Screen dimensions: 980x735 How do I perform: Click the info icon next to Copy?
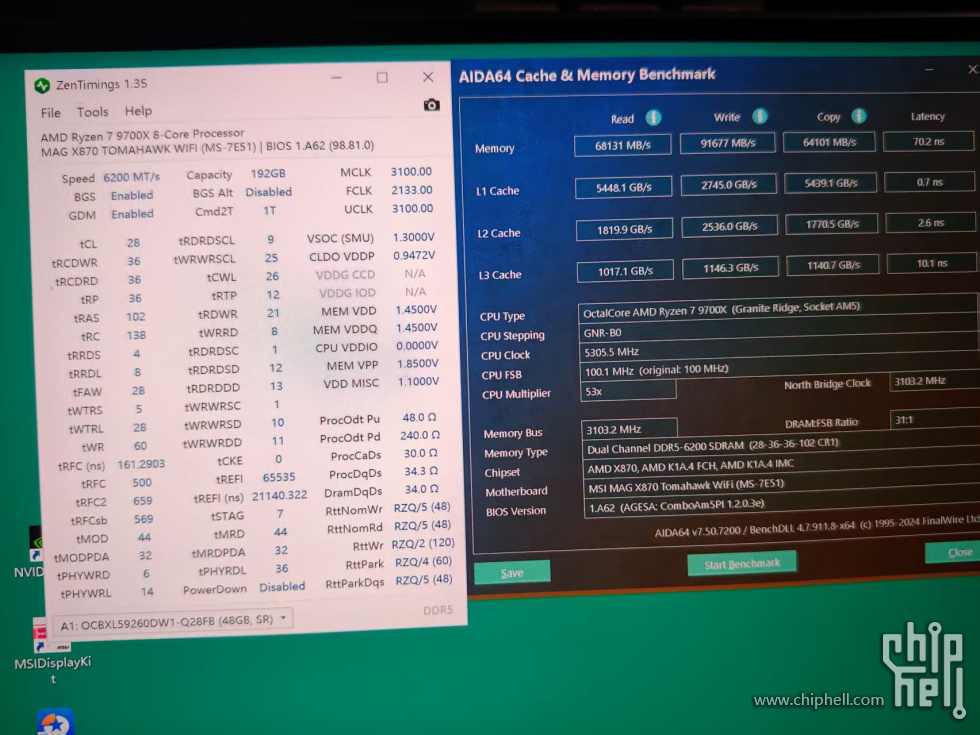[x=858, y=116]
